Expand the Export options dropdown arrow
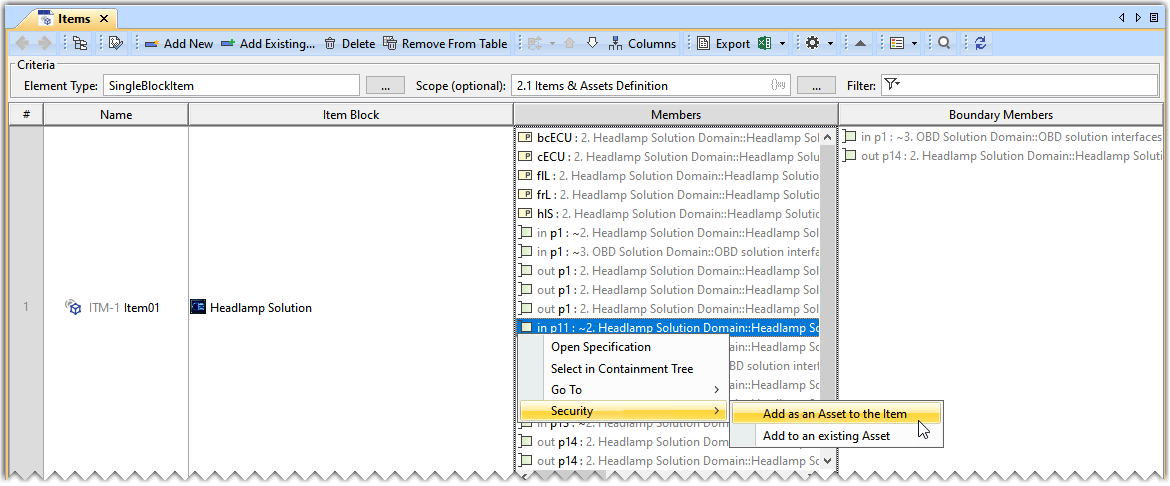This screenshot has height=486, width=1170. tap(783, 43)
